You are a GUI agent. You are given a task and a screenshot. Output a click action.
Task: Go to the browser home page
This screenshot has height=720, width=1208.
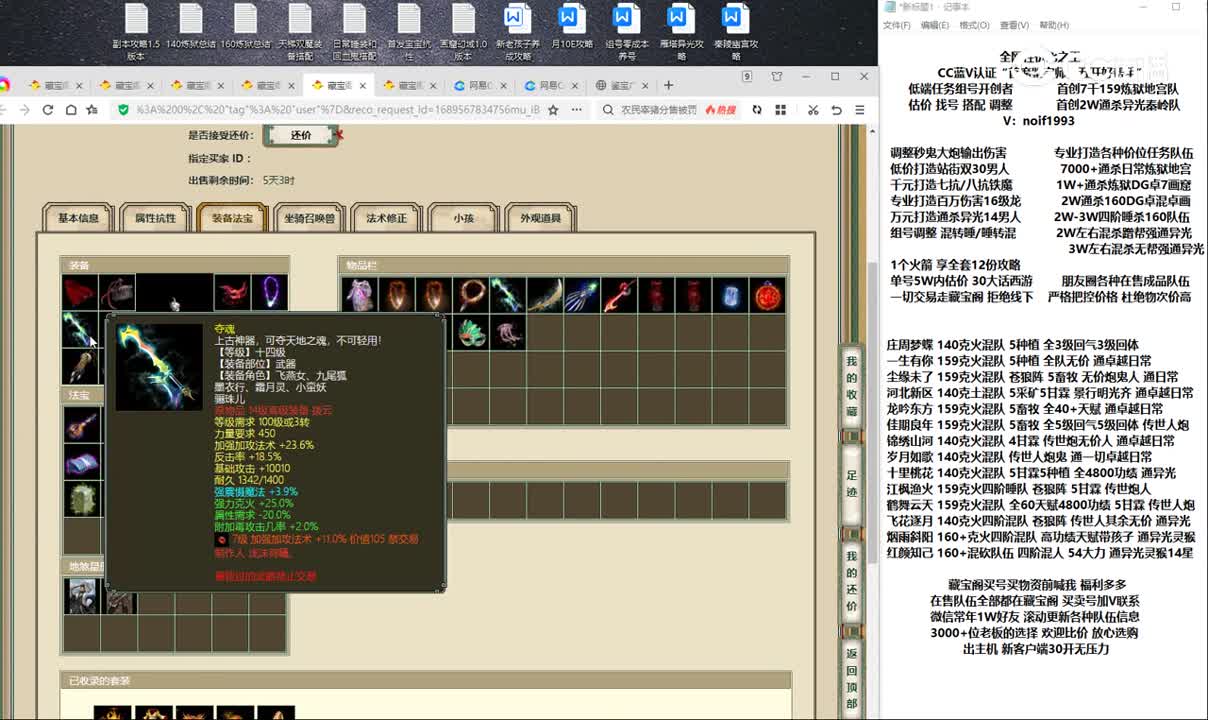pyautogui.click(x=70, y=110)
